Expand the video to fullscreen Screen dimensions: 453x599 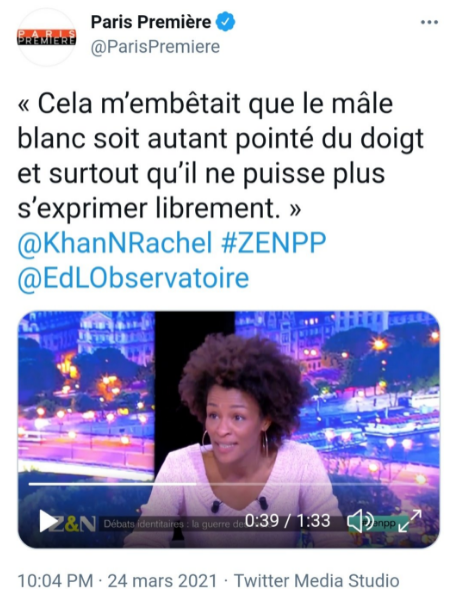click(x=409, y=520)
